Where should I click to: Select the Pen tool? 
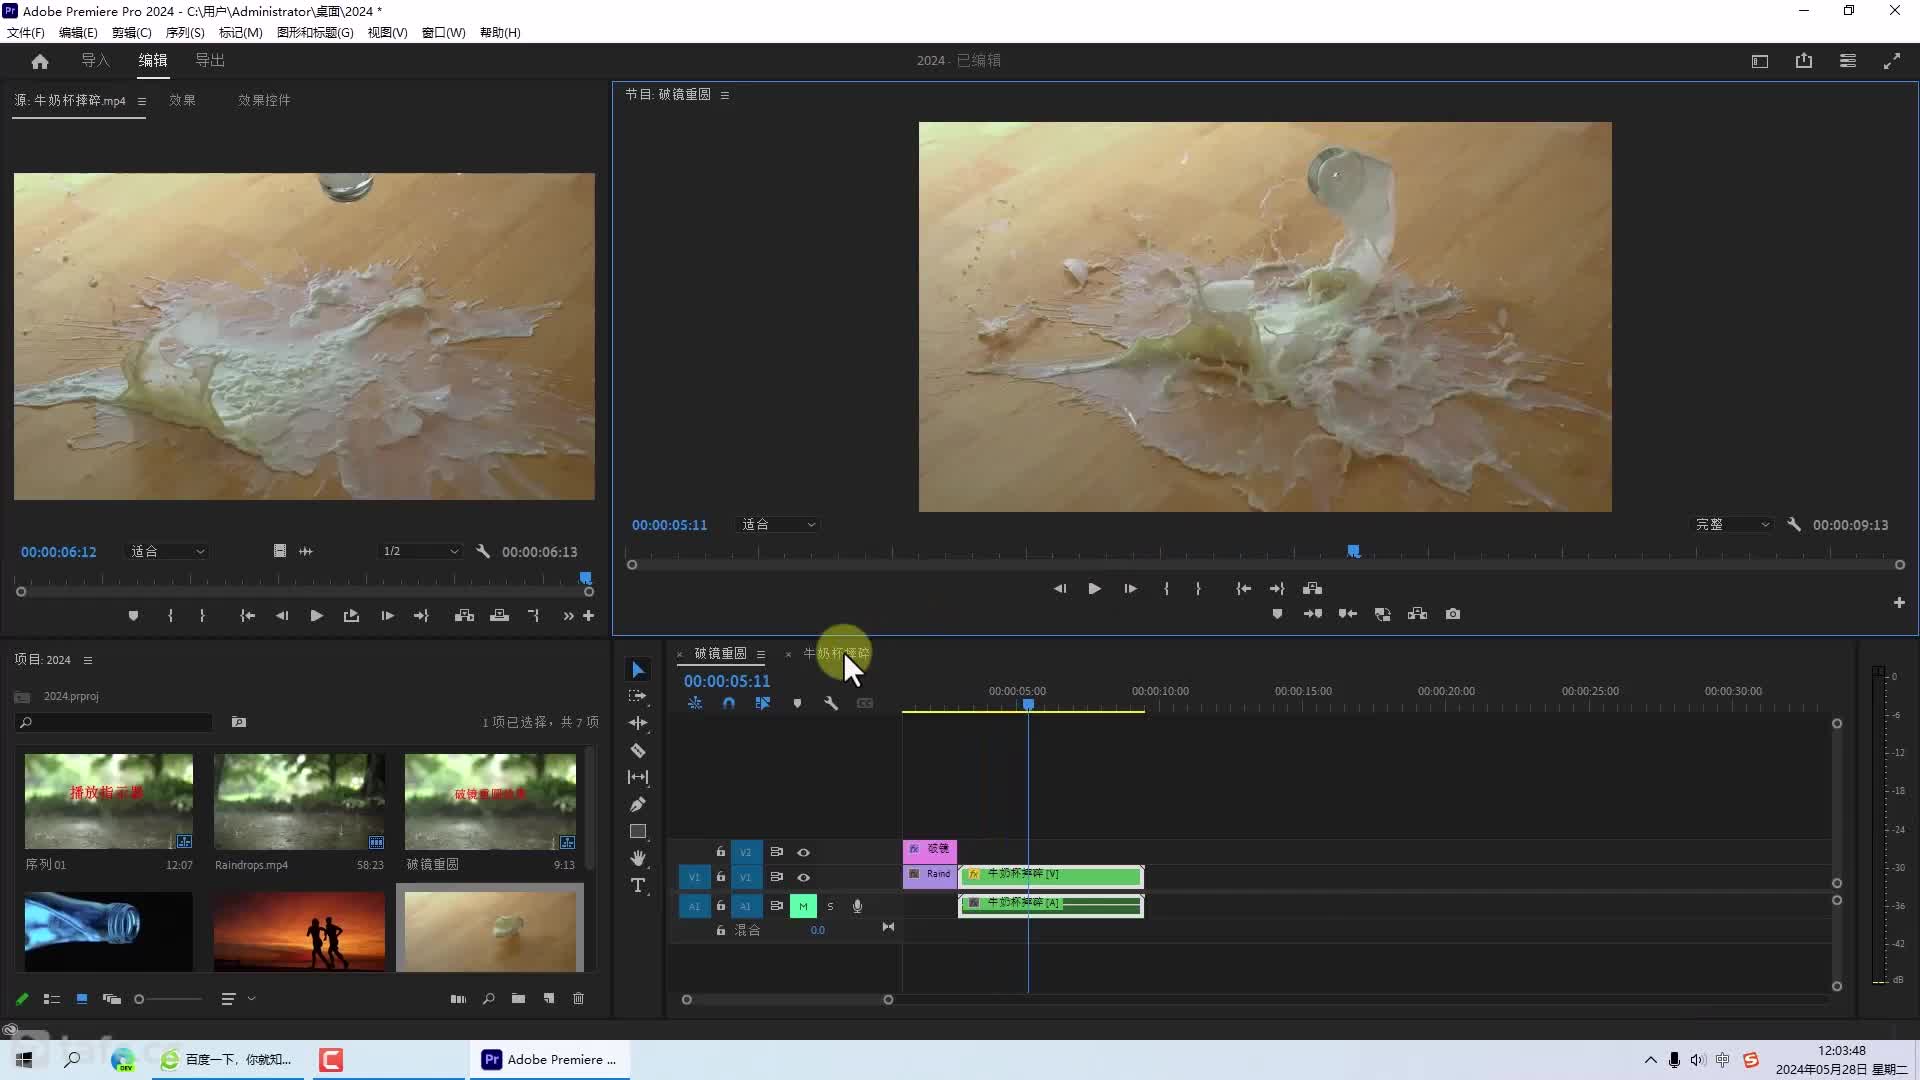point(638,804)
